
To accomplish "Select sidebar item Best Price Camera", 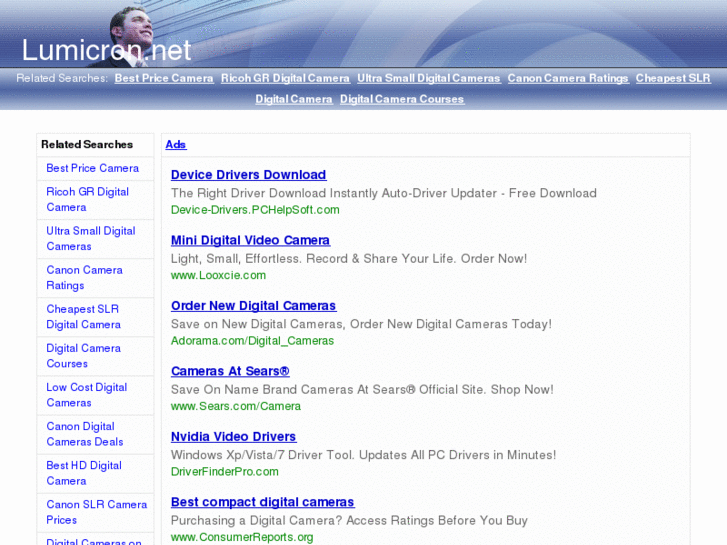I will pos(92,168).
